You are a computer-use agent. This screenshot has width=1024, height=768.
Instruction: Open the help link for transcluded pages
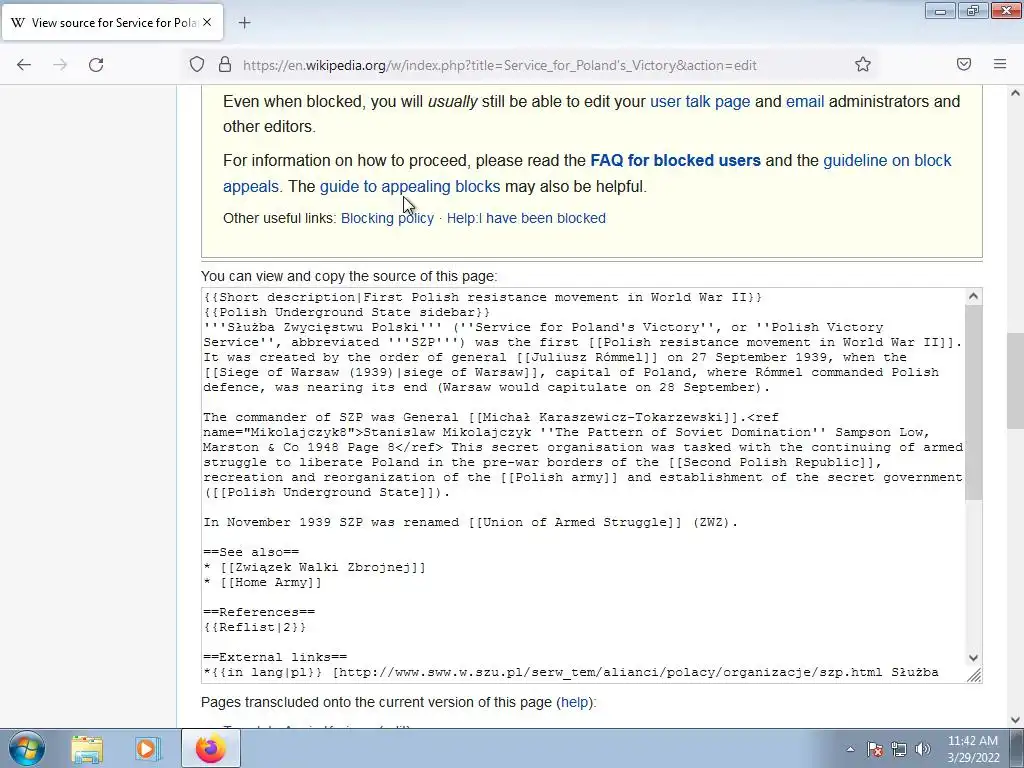pyautogui.click(x=575, y=703)
